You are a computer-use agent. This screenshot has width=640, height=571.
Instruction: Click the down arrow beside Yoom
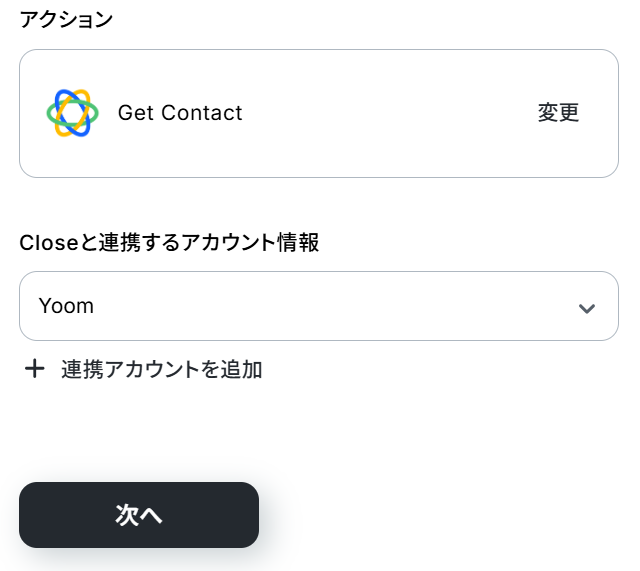pos(587,307)
